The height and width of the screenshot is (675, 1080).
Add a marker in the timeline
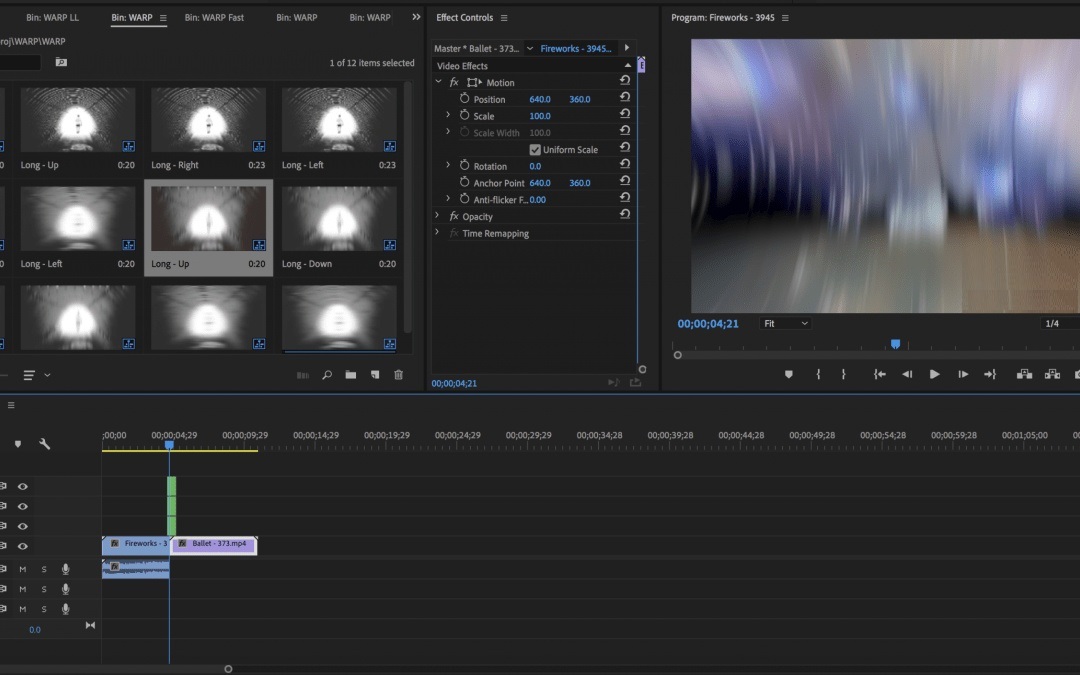point(18,444)
